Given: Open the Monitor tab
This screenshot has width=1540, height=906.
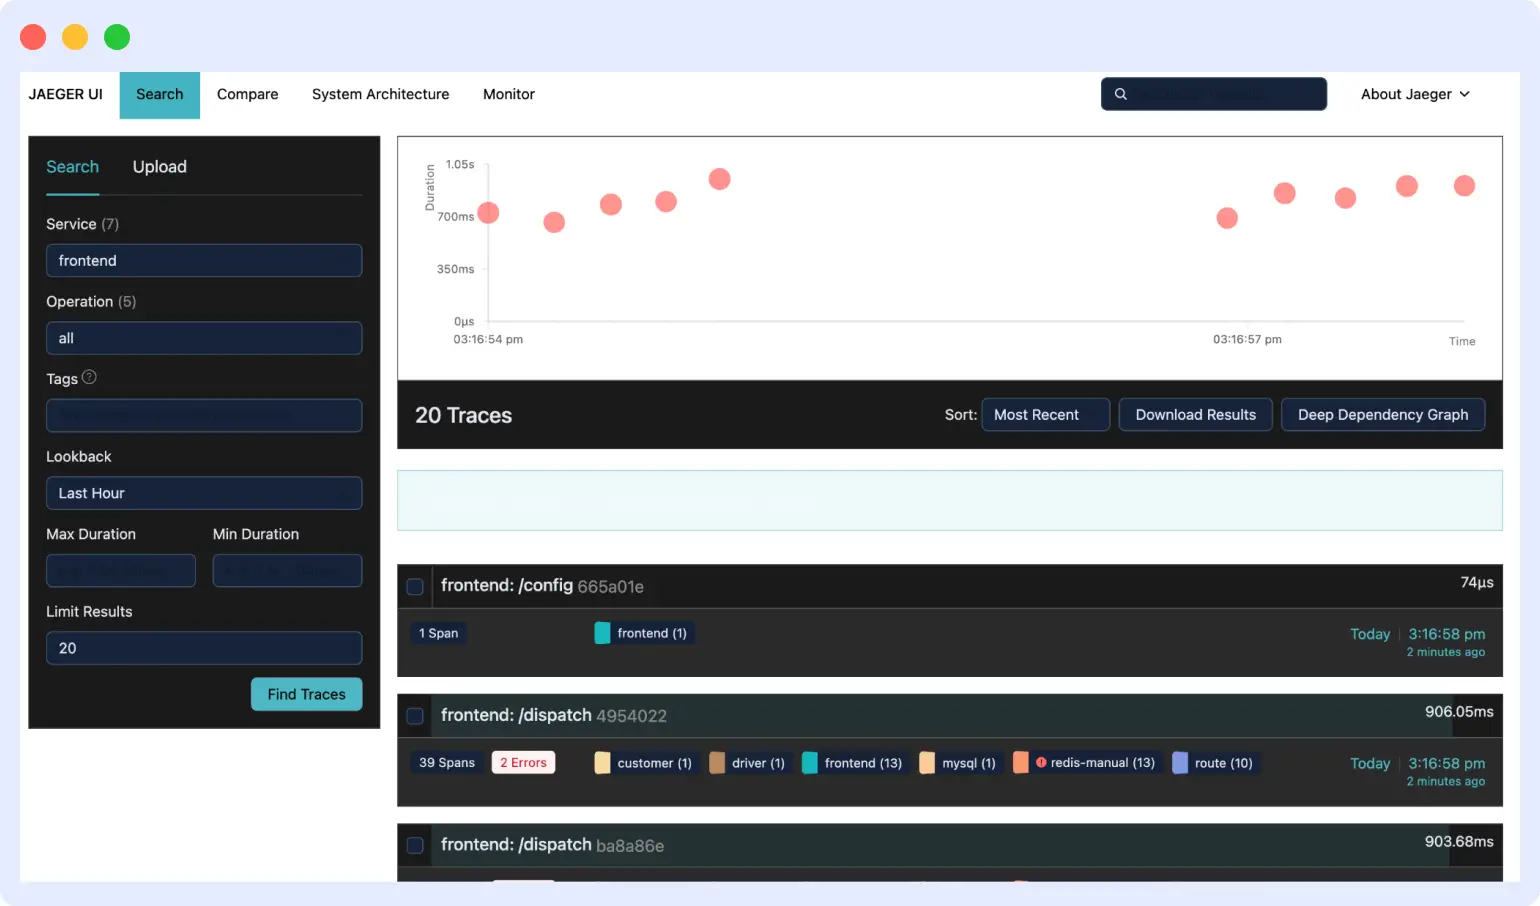Looking at the screenshot, I should 509,95.
